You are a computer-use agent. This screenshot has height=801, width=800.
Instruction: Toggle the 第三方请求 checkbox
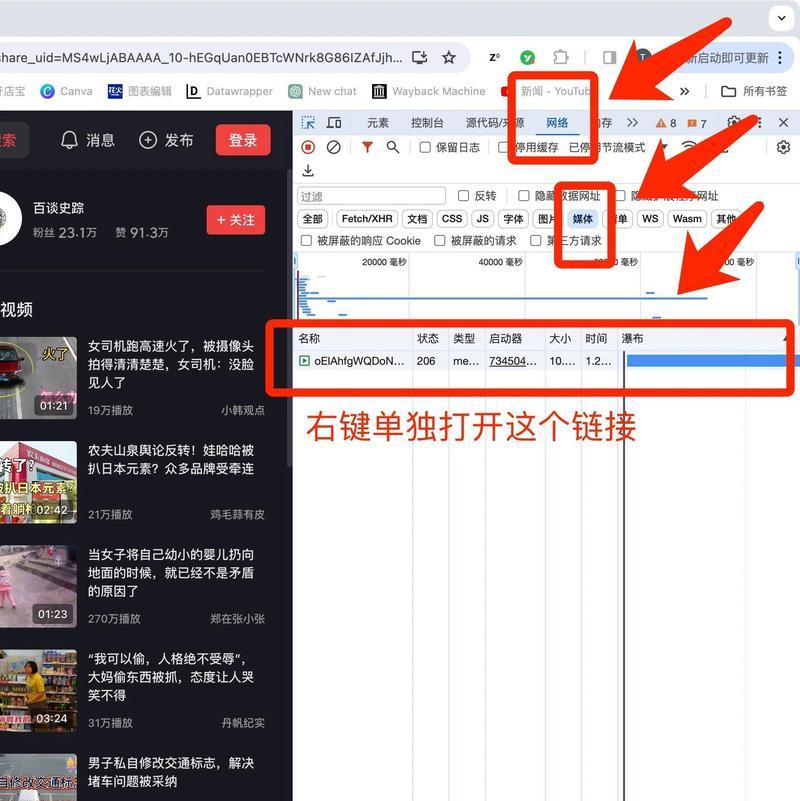535,241
